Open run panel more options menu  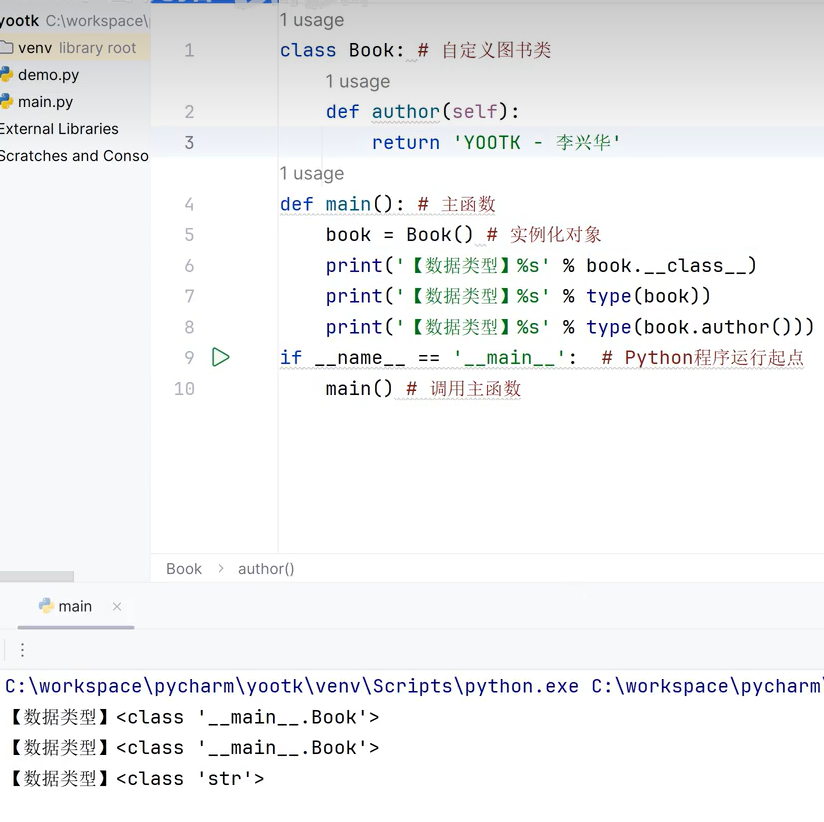(22, 650)
